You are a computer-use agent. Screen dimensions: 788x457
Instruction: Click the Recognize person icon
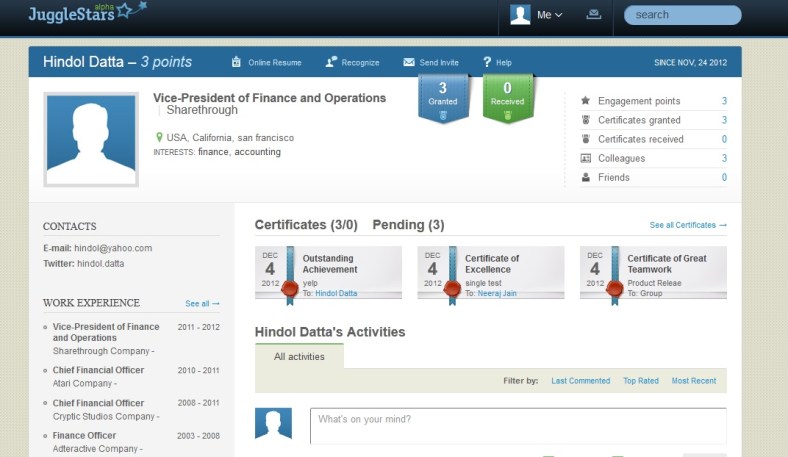[330, 62]
